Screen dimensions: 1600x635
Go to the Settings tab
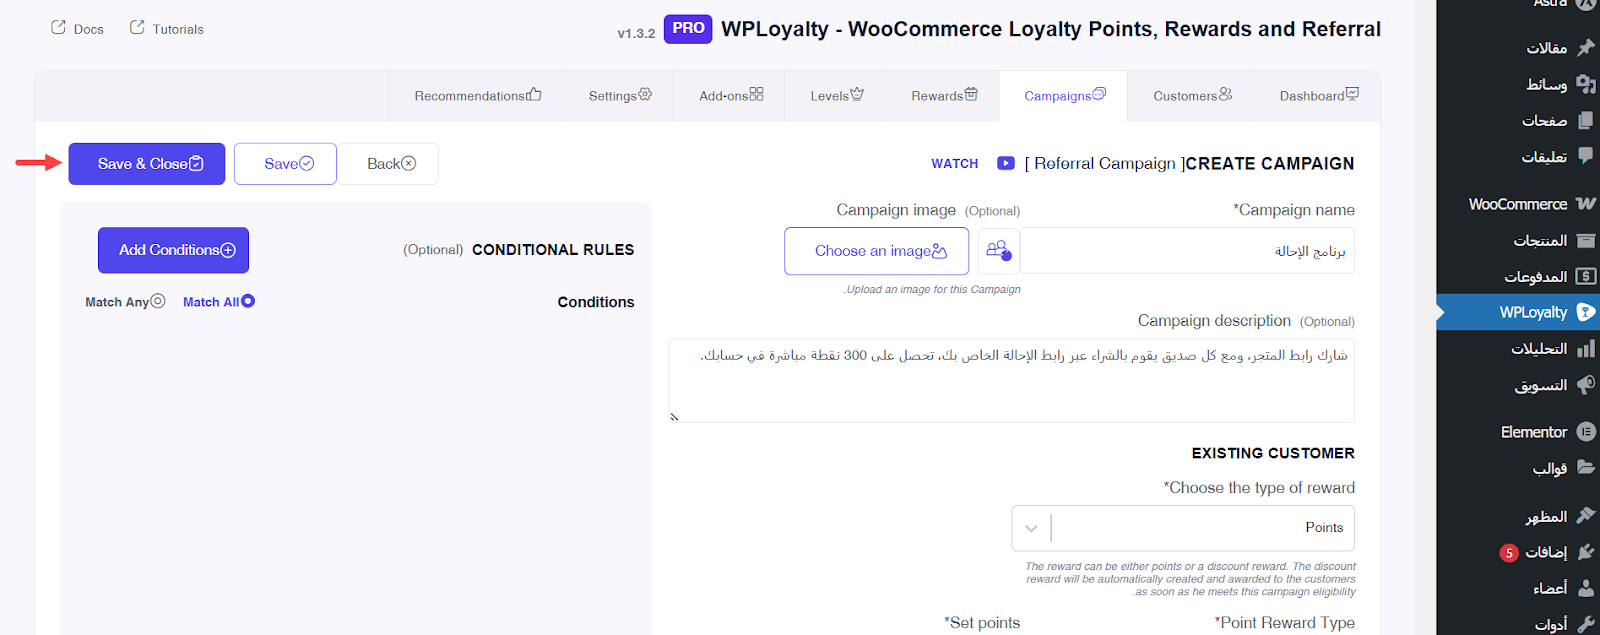pos(619,96)
